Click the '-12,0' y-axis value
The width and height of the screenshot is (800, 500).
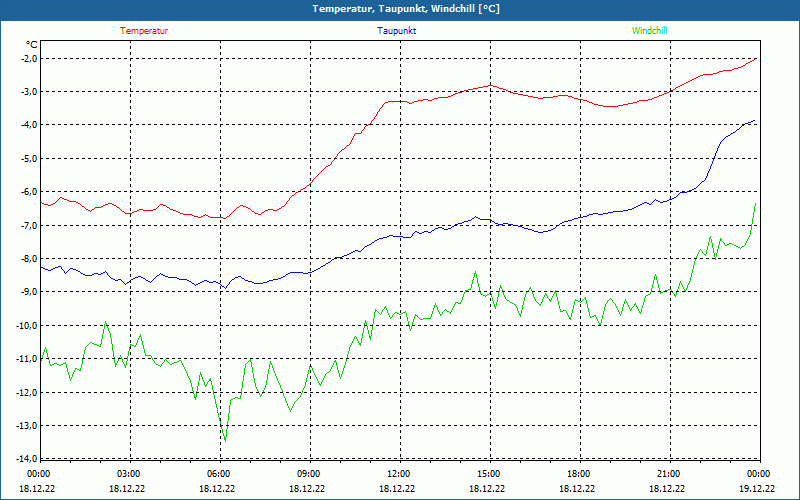pyautogui.click(x=28, y=392)
